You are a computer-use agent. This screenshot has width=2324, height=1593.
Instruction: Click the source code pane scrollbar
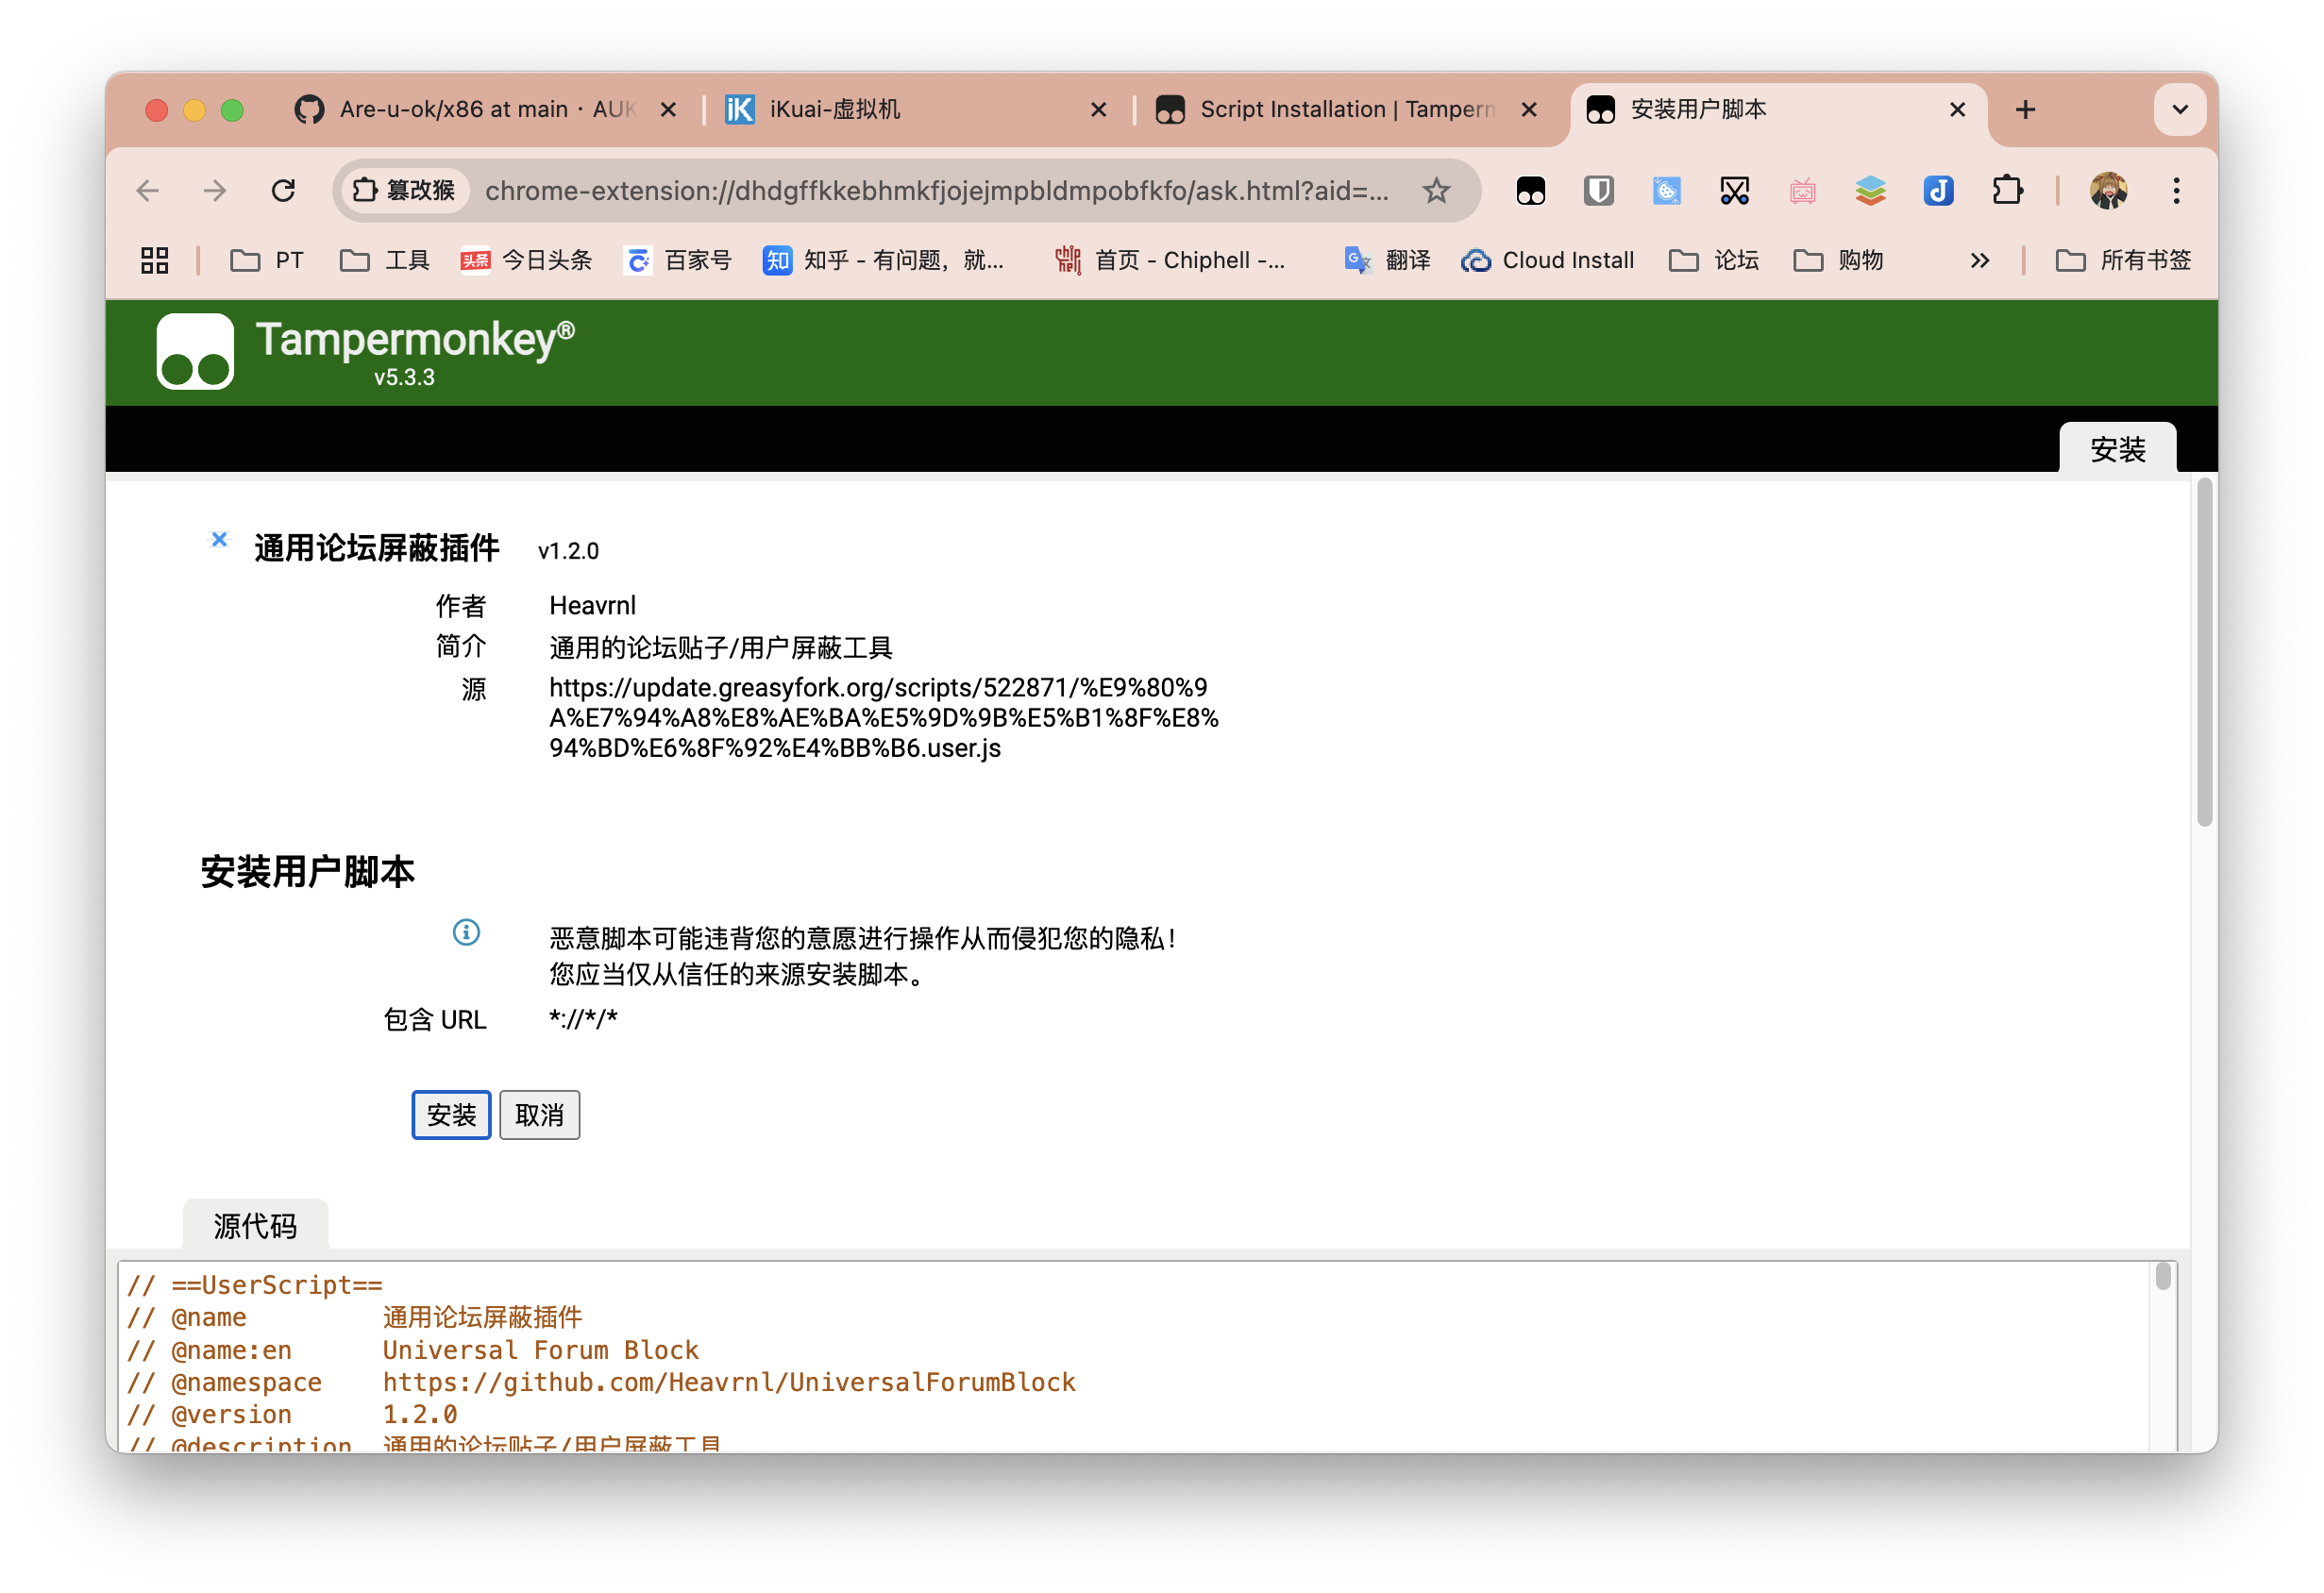click(x=2163, y=1277)
